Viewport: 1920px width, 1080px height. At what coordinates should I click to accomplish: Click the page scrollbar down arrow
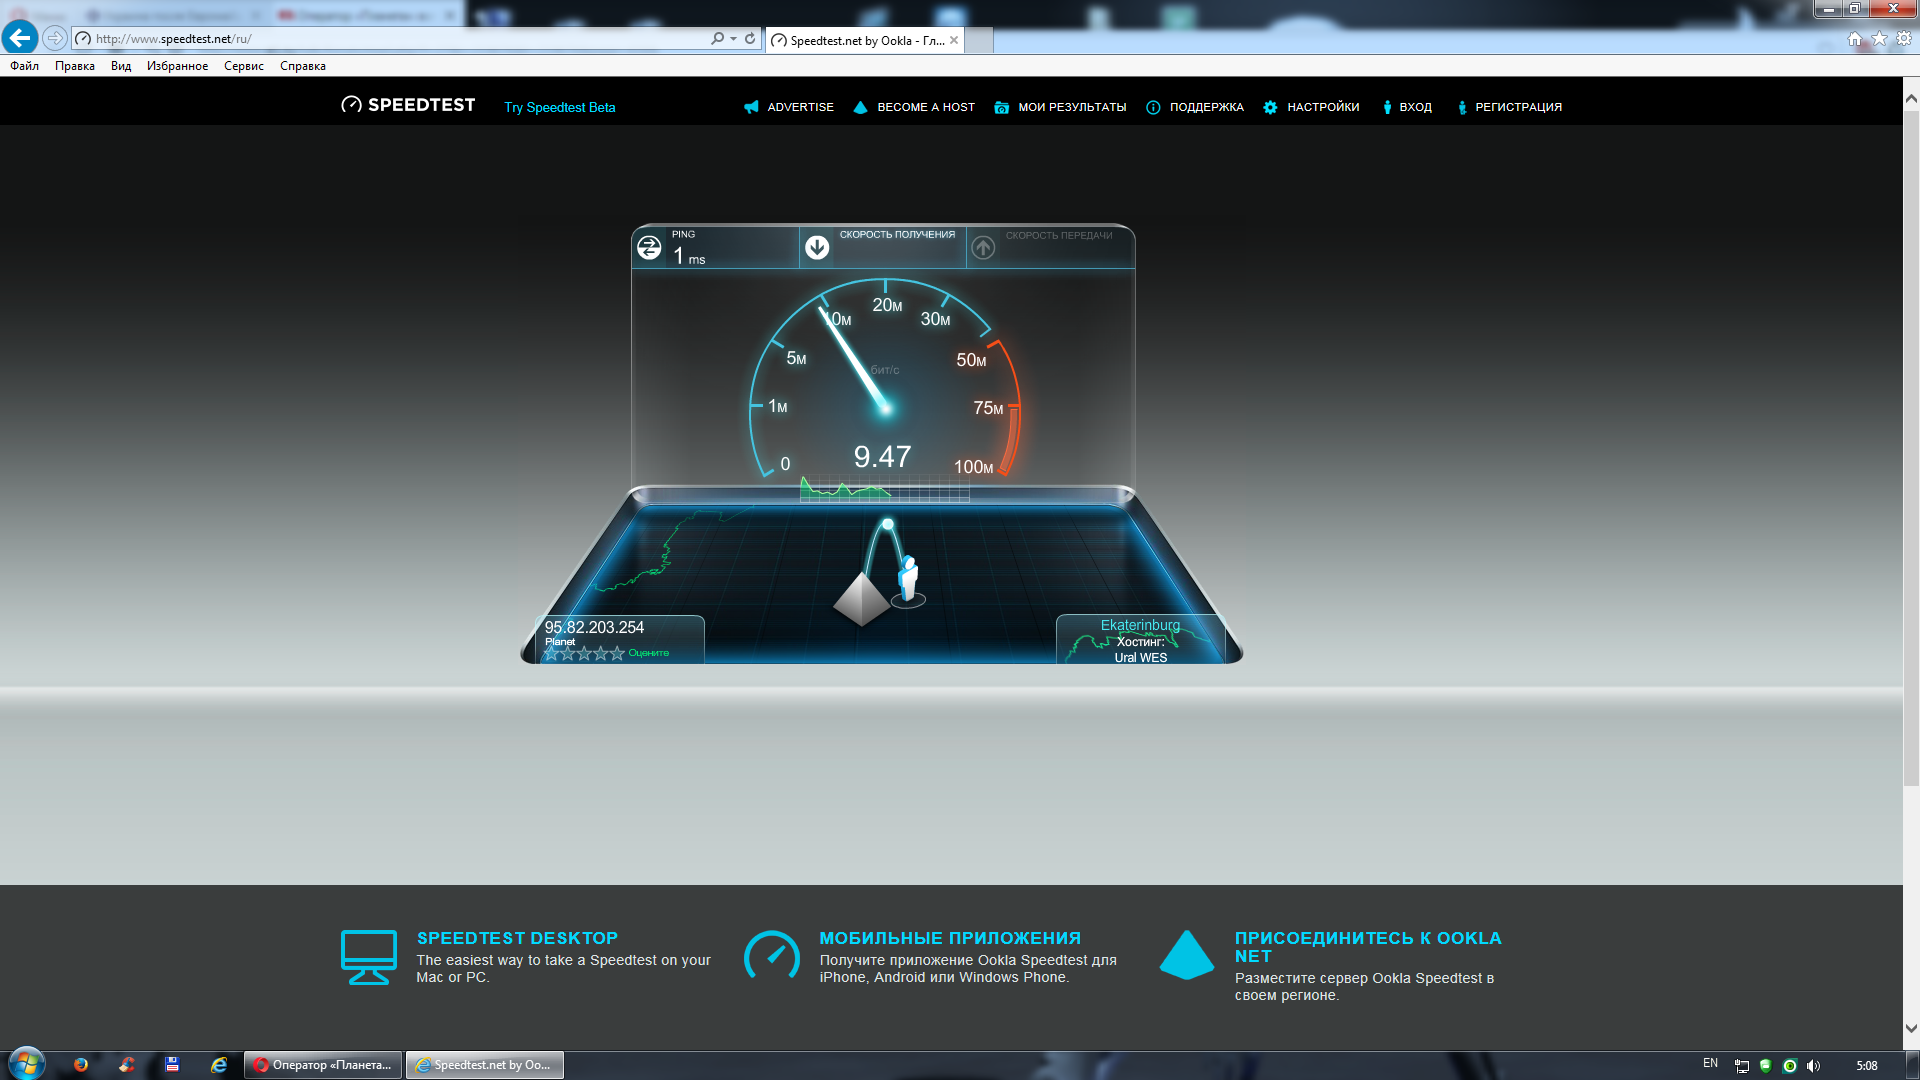pyautogui.click(x=1911, y=1028)
